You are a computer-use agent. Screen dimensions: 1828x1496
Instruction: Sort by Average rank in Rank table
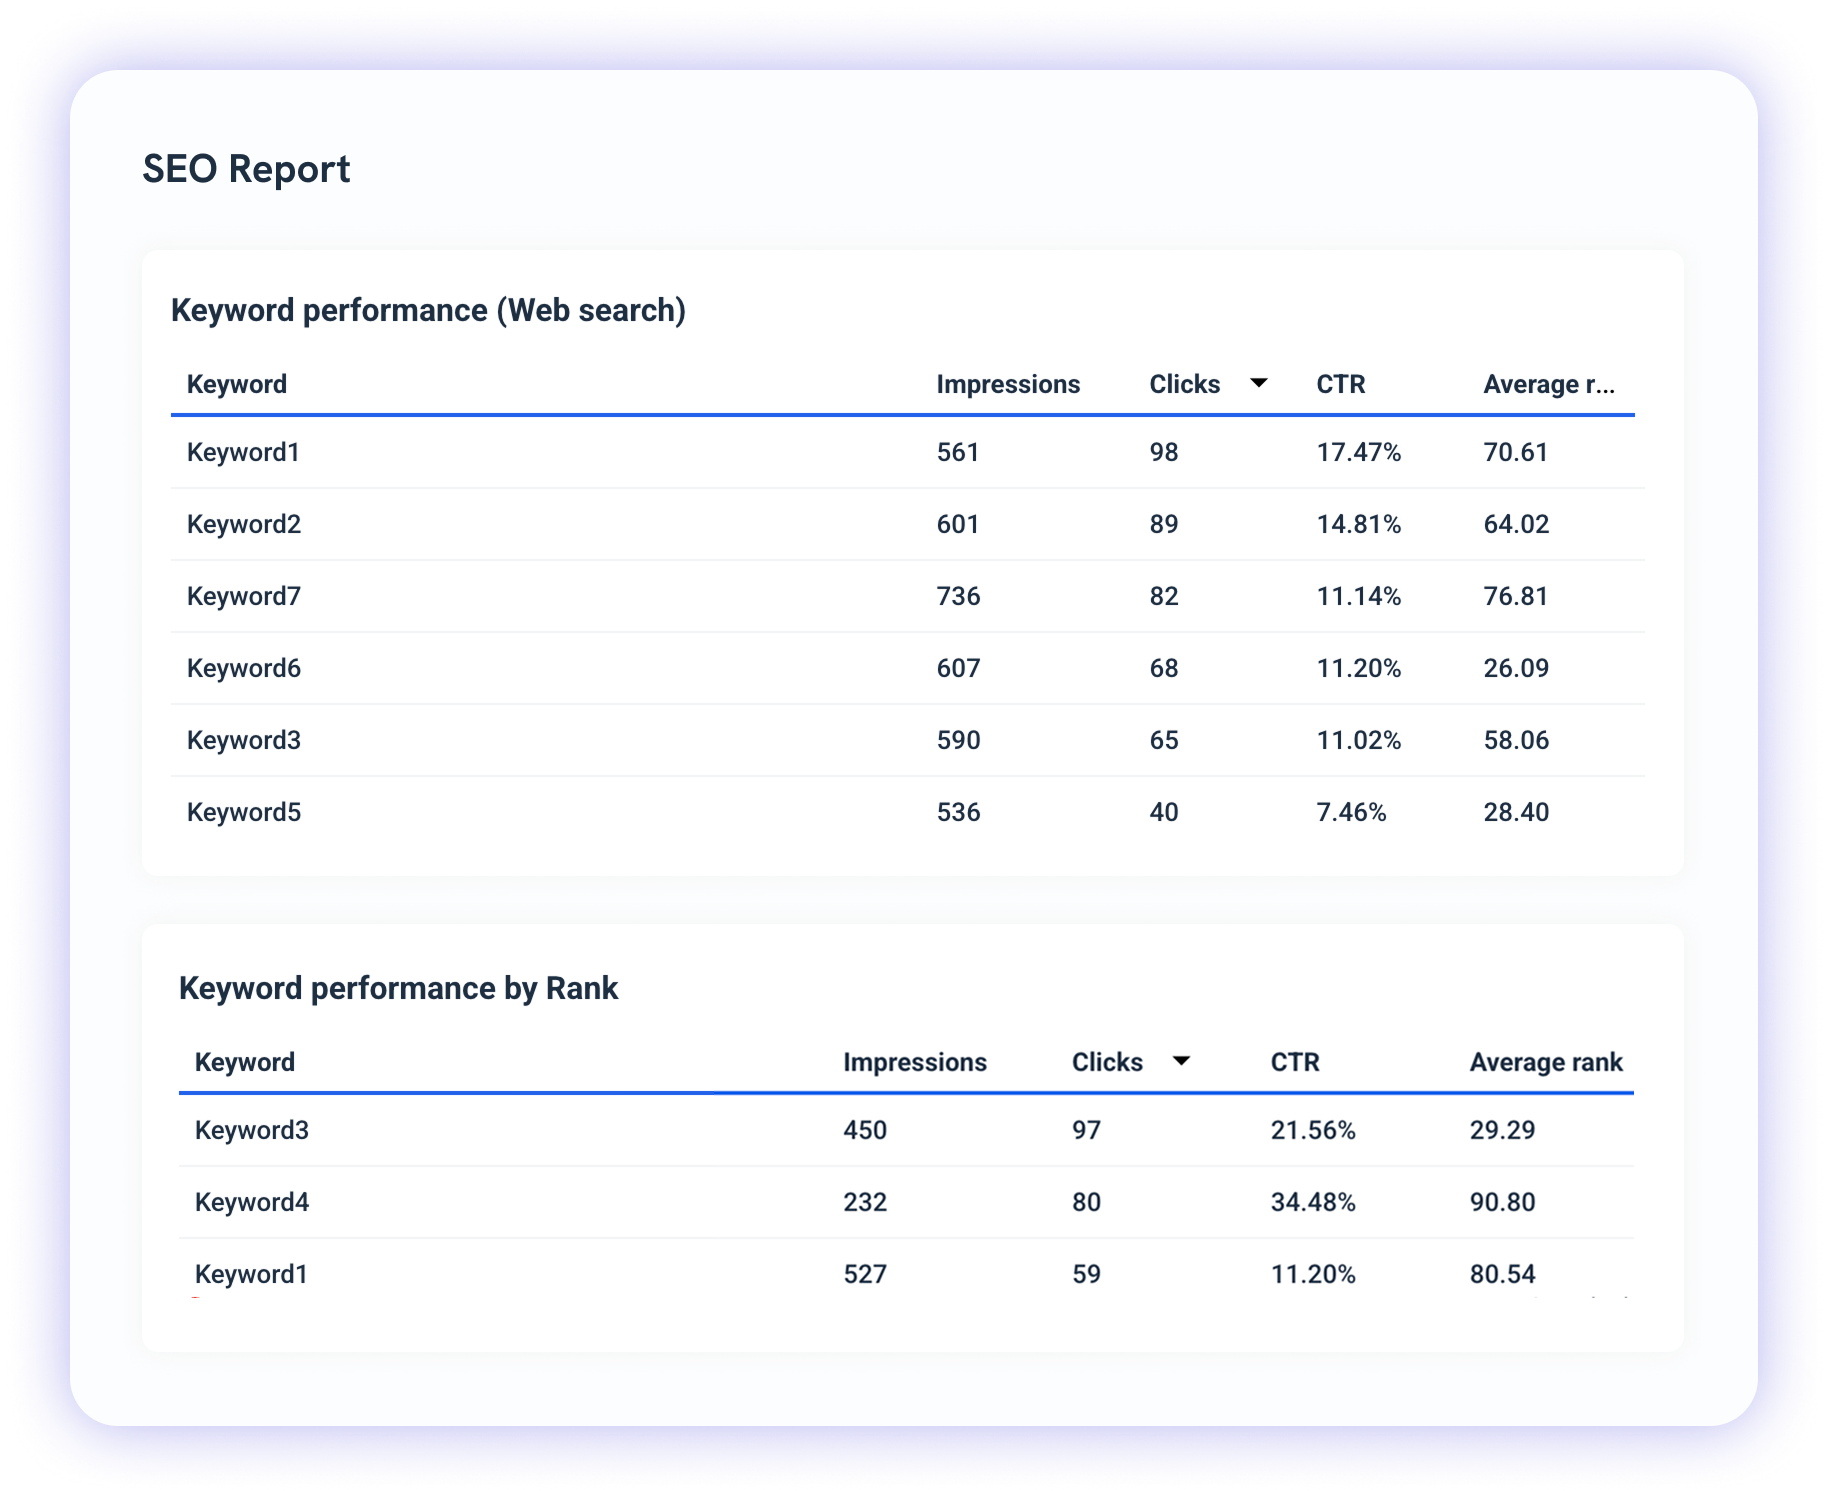pyautogui.click(x=1545, y=1061)
